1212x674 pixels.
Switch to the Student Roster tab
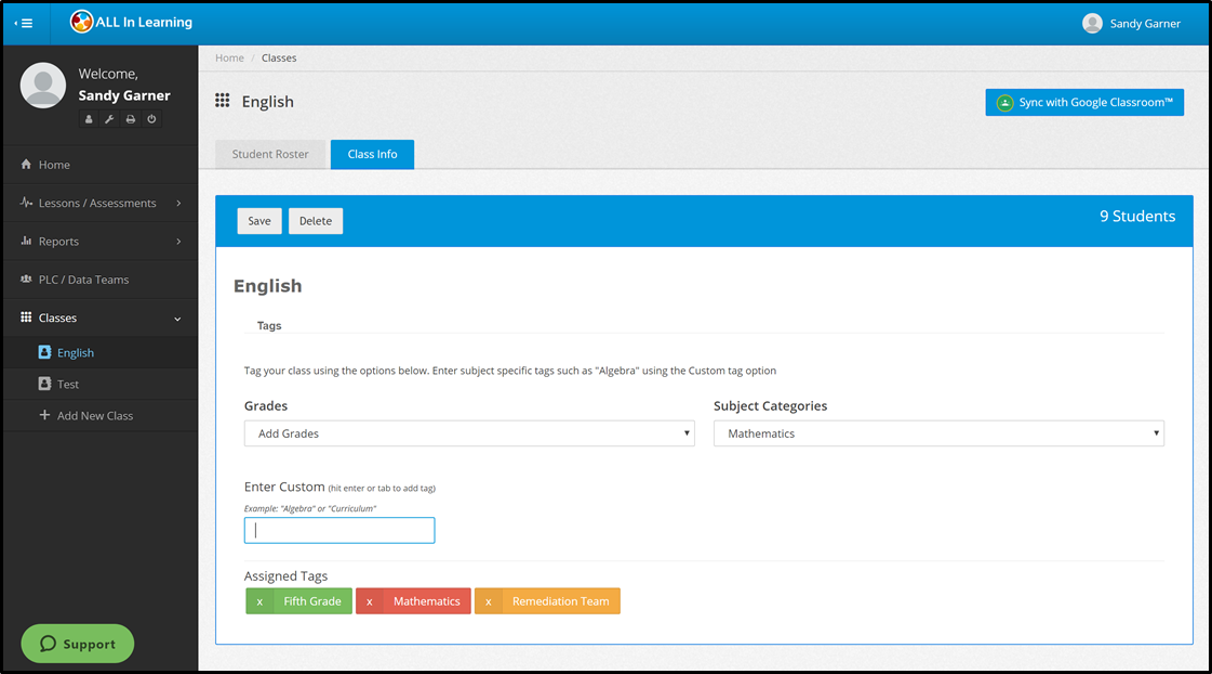click(x=270, y=155)
